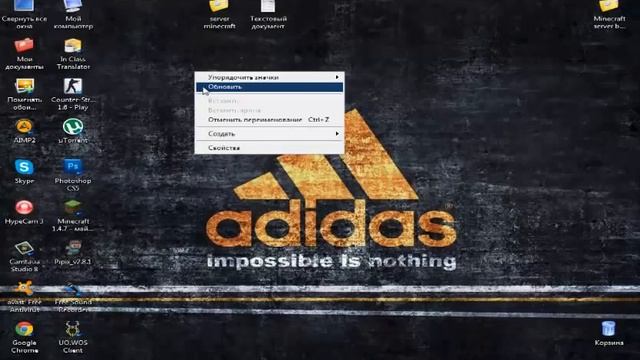Launch the Camtasia Studio 8 icon
The image size is (640, 360).
click(24, 248)
